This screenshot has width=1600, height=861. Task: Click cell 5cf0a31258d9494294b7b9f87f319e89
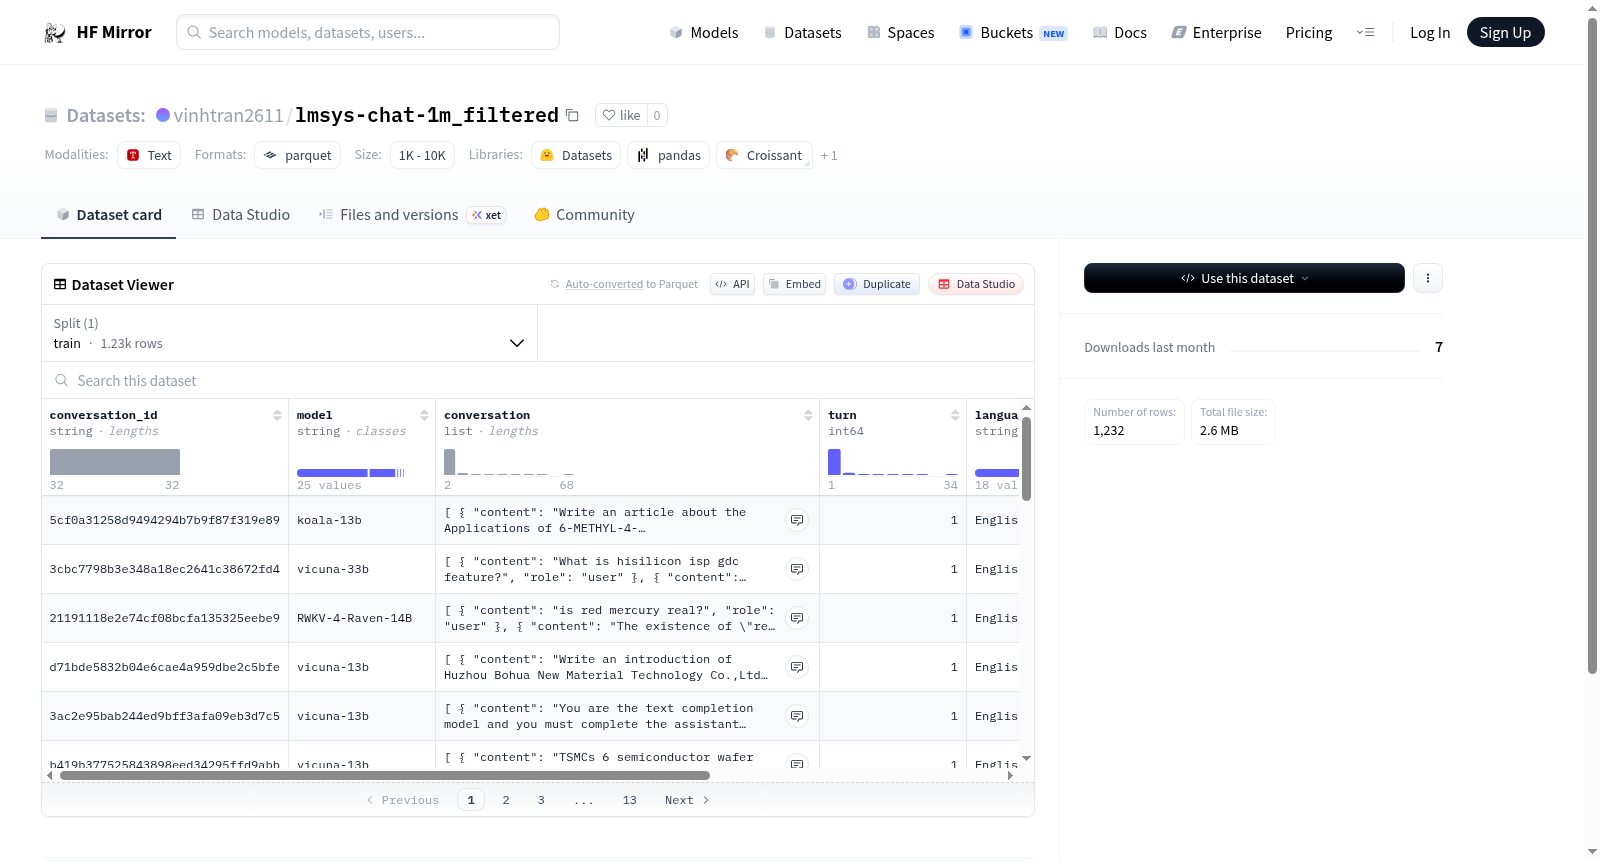(x=165, y=520)
